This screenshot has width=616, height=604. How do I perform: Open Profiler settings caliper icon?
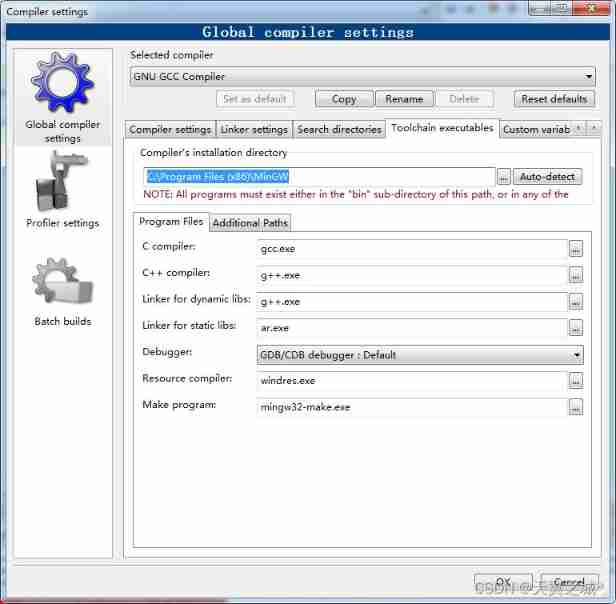62,181
